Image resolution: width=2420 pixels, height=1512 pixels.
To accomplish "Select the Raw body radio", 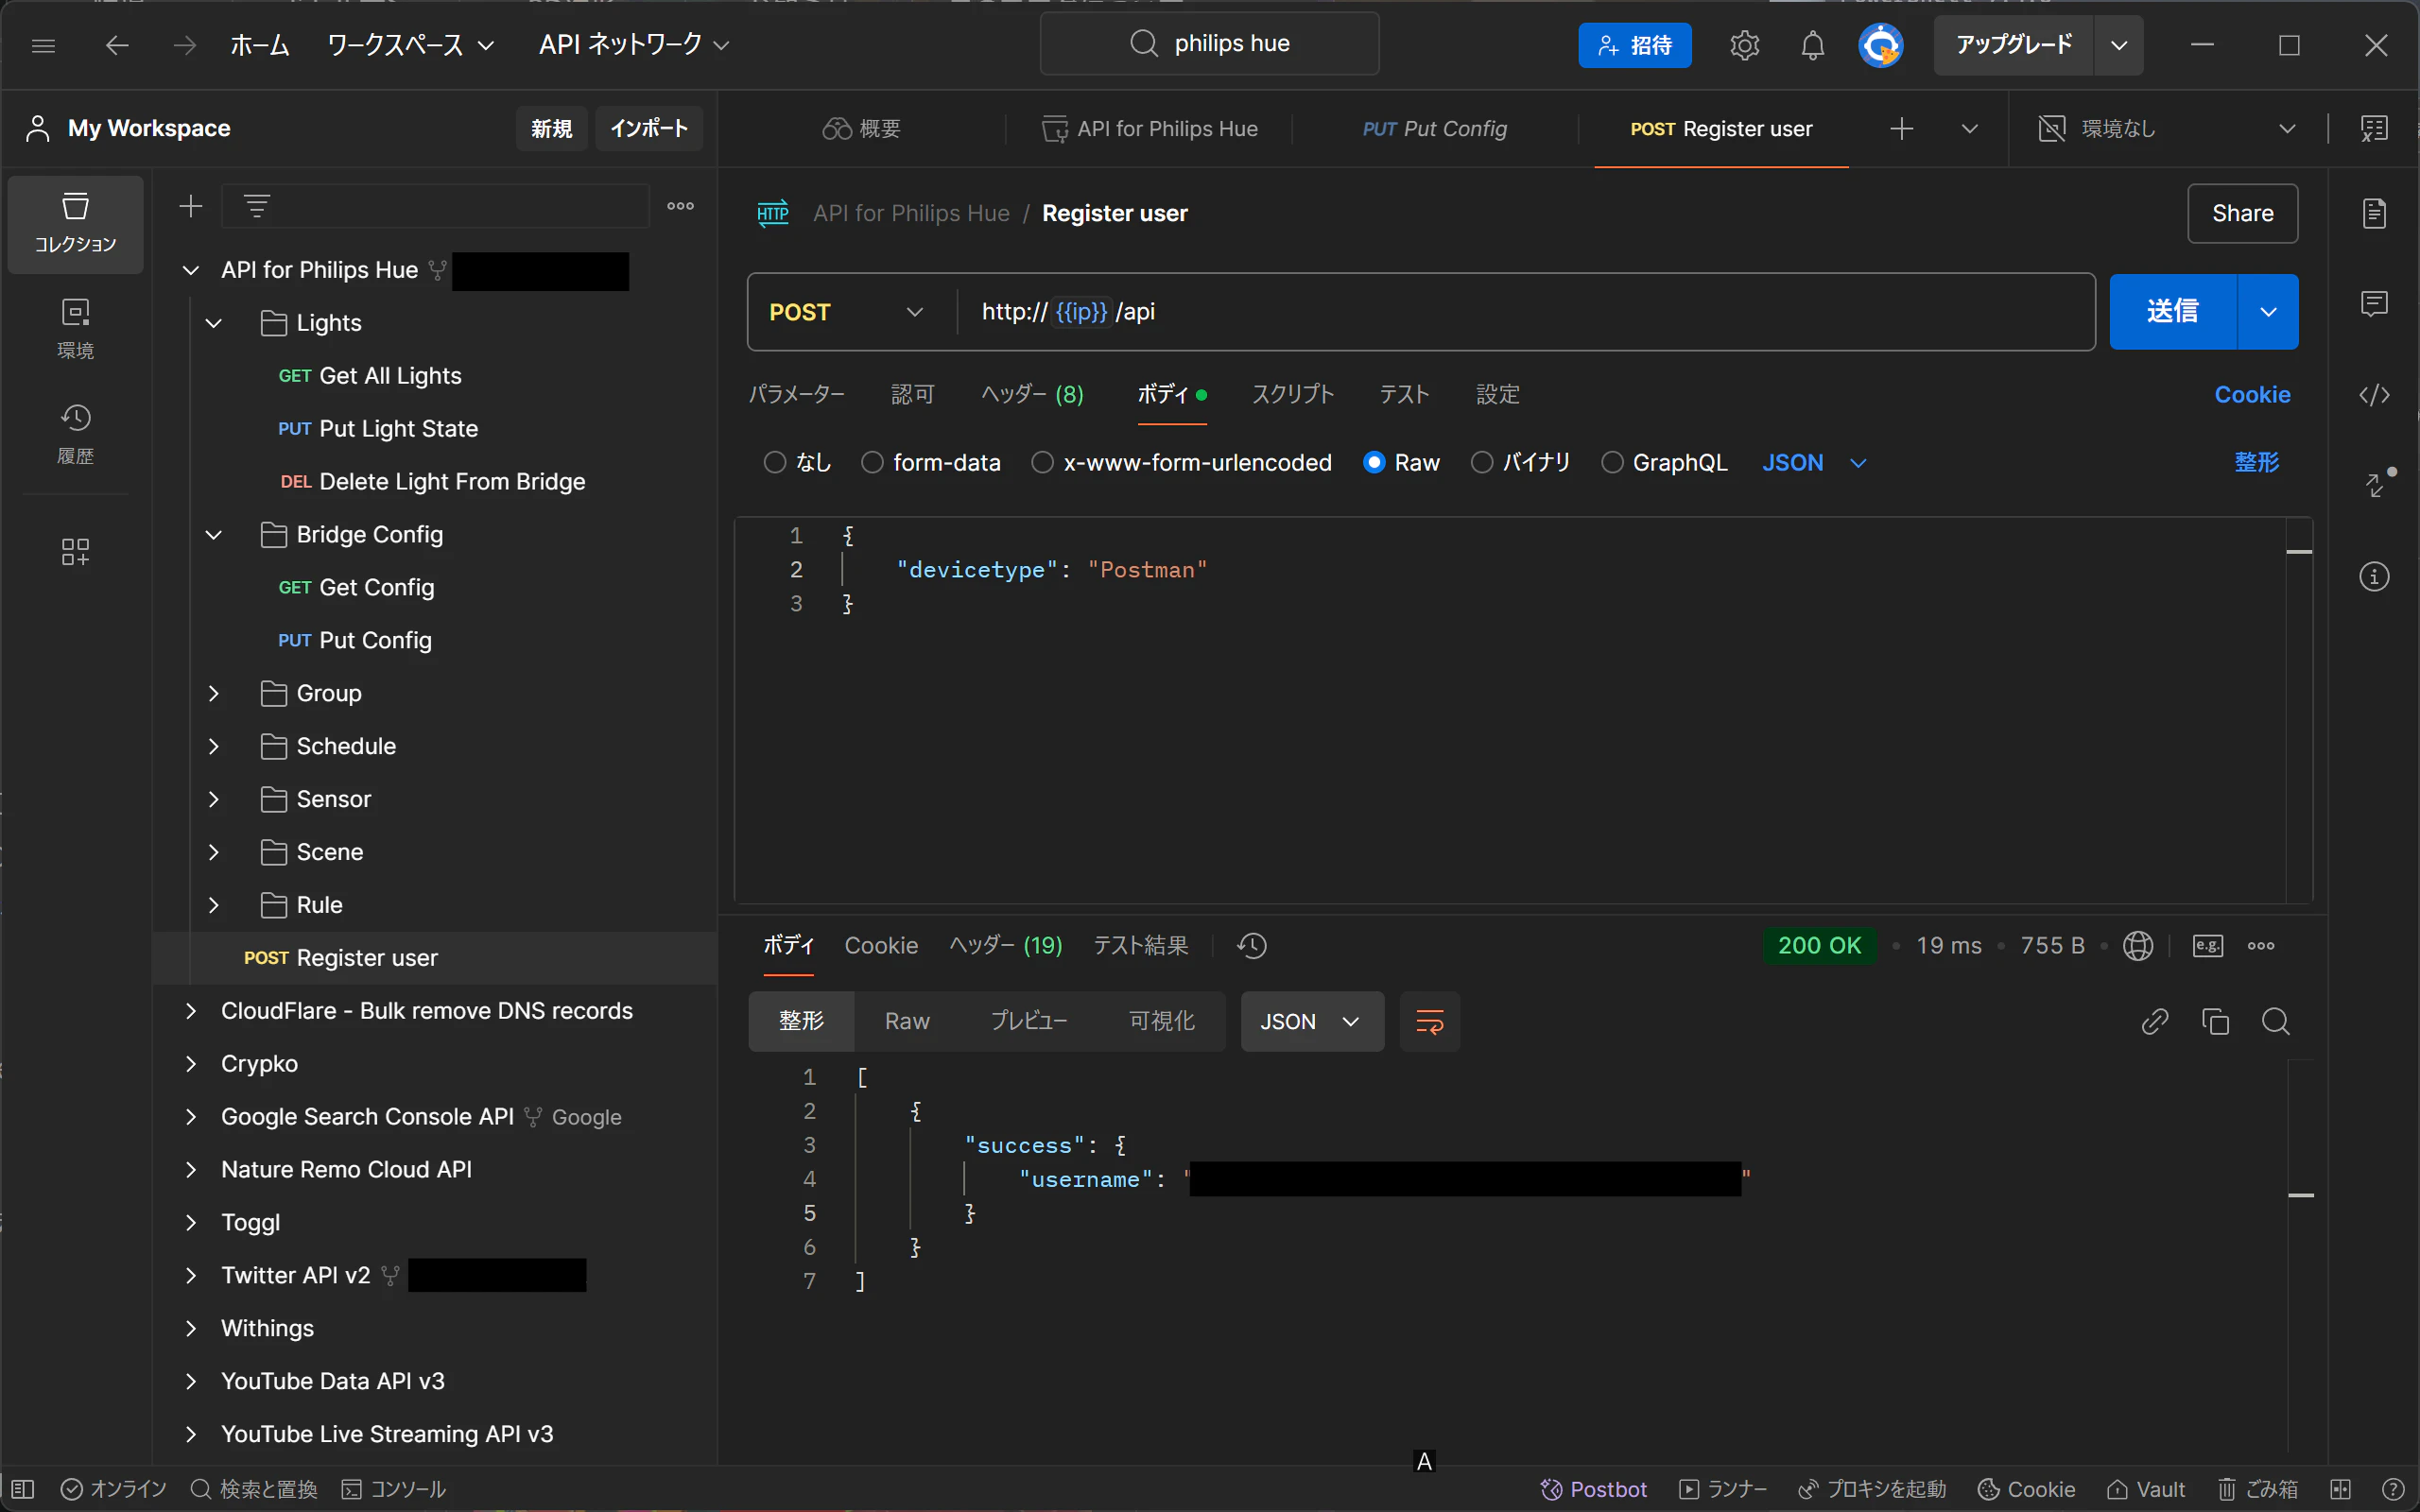I will pos(1374,462).
